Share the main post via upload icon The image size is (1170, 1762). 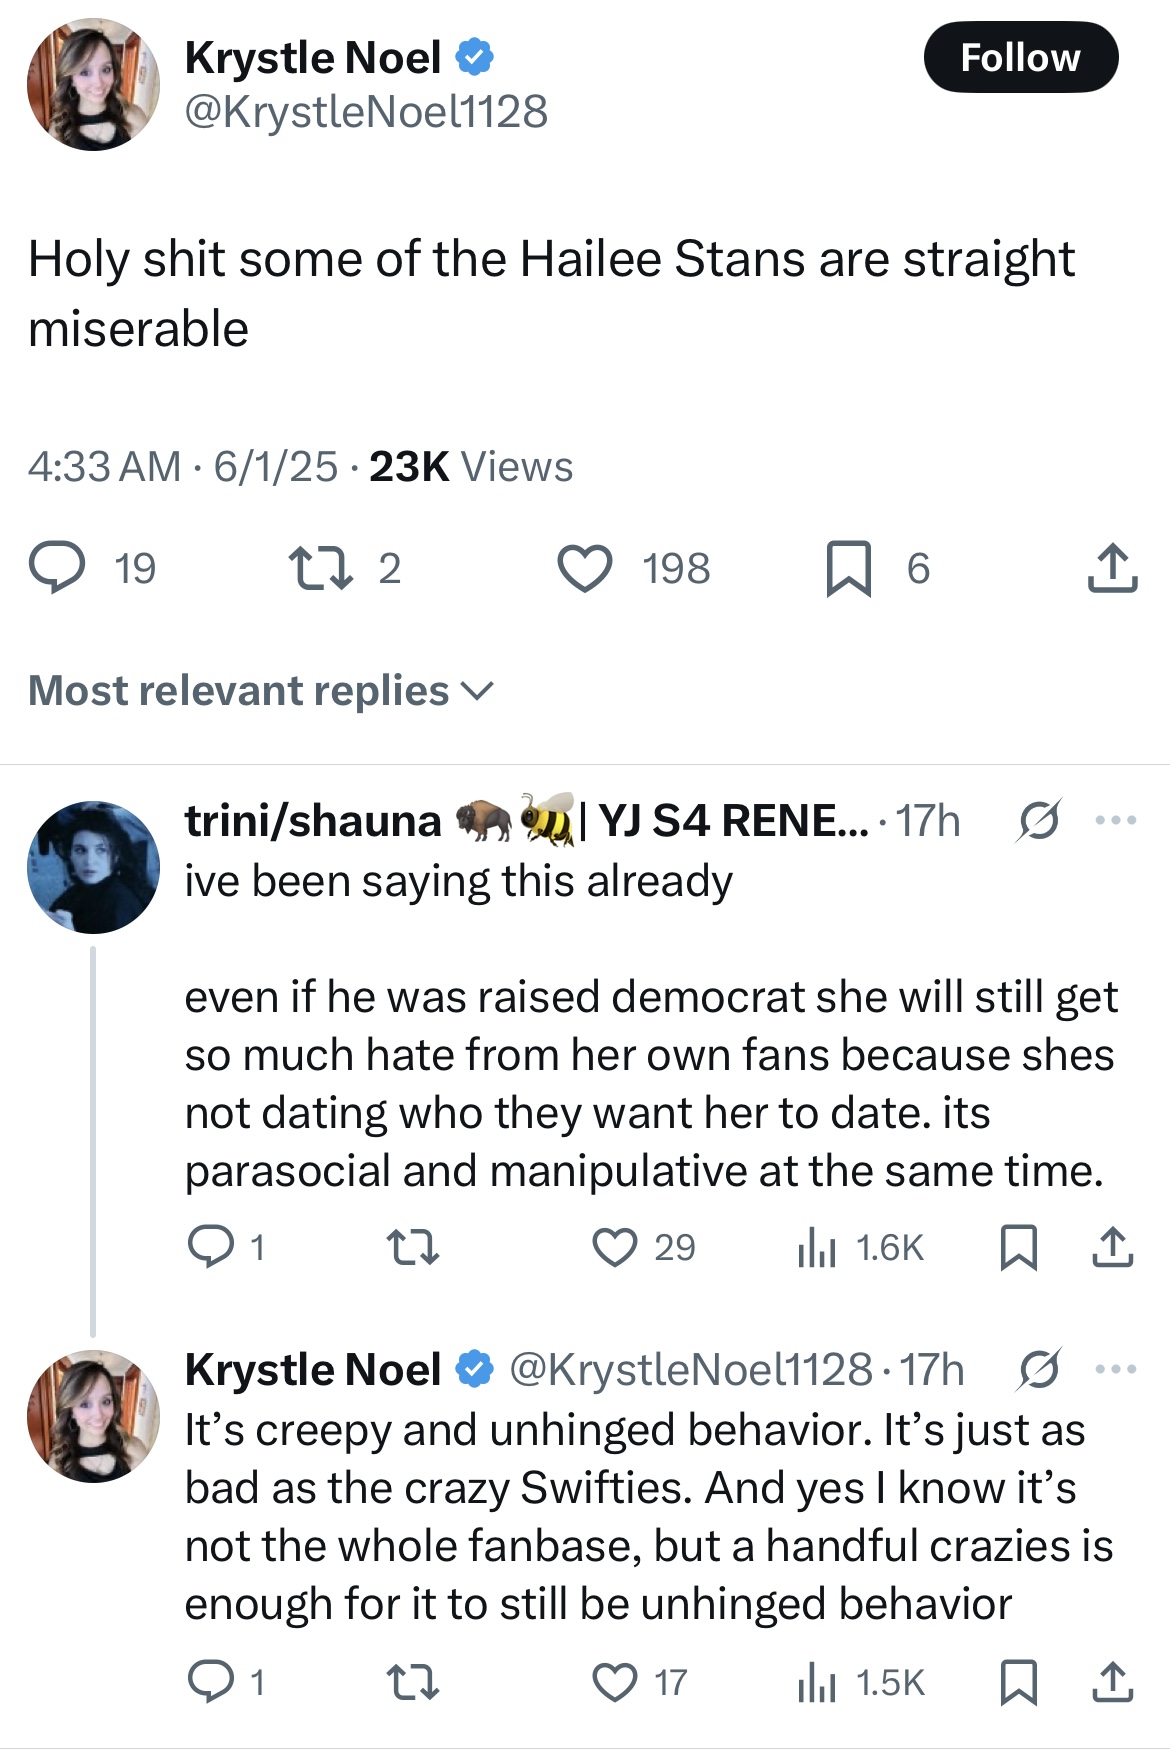[1112, 568]
